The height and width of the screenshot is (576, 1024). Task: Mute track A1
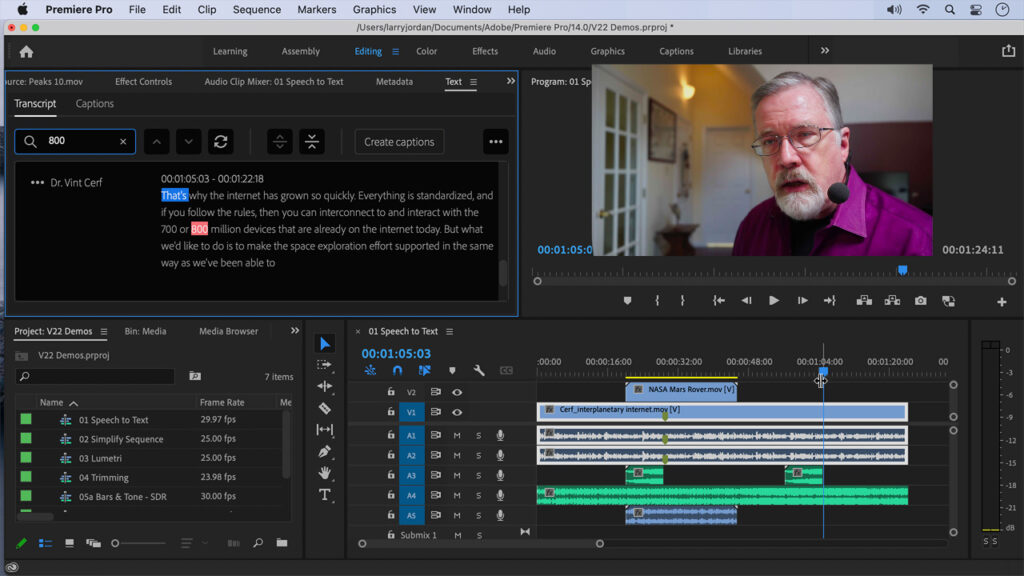coord(457,436)
